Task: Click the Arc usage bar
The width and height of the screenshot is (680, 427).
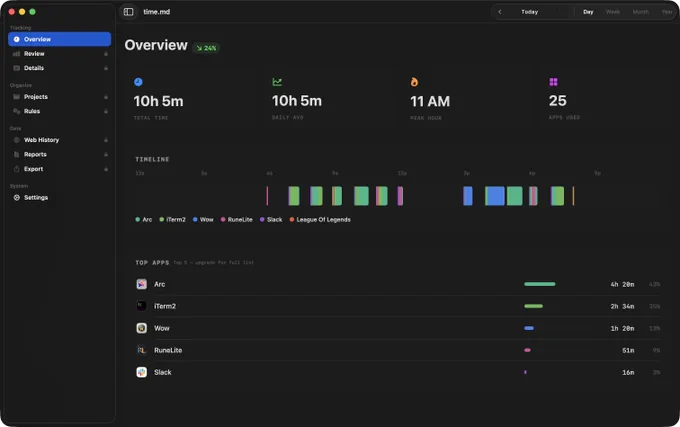Action: pyautogui.click(x=539, y=284)
